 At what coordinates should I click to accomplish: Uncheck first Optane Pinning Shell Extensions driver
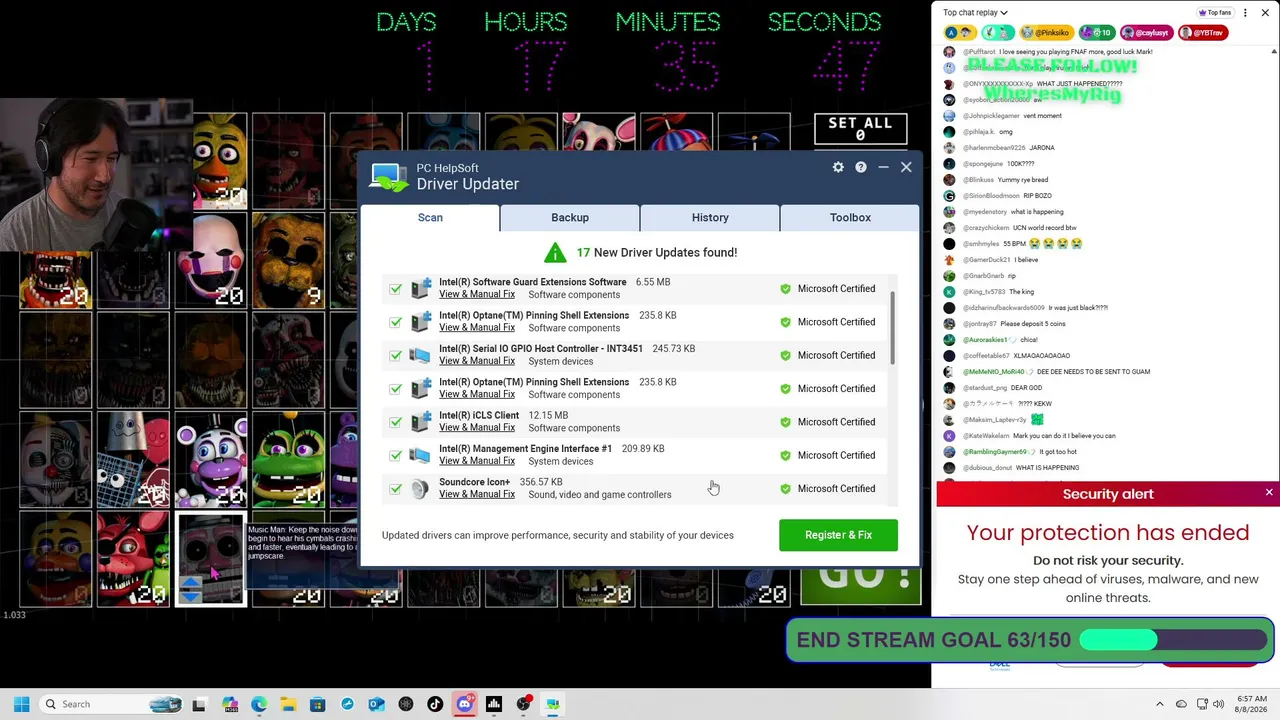396,322
